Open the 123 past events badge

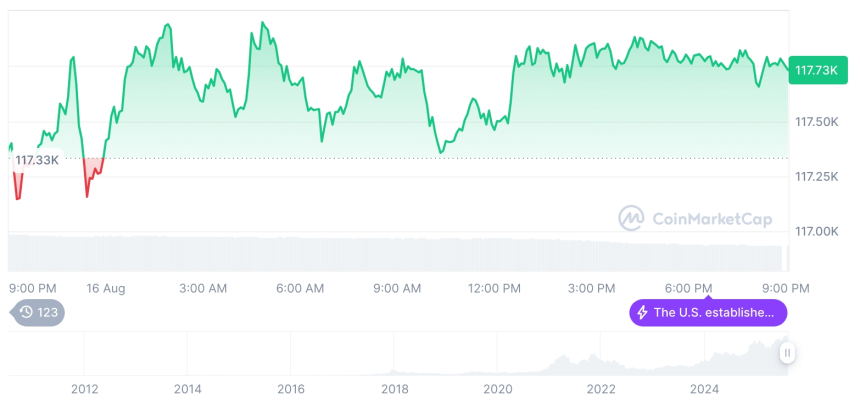pos(40,312)
